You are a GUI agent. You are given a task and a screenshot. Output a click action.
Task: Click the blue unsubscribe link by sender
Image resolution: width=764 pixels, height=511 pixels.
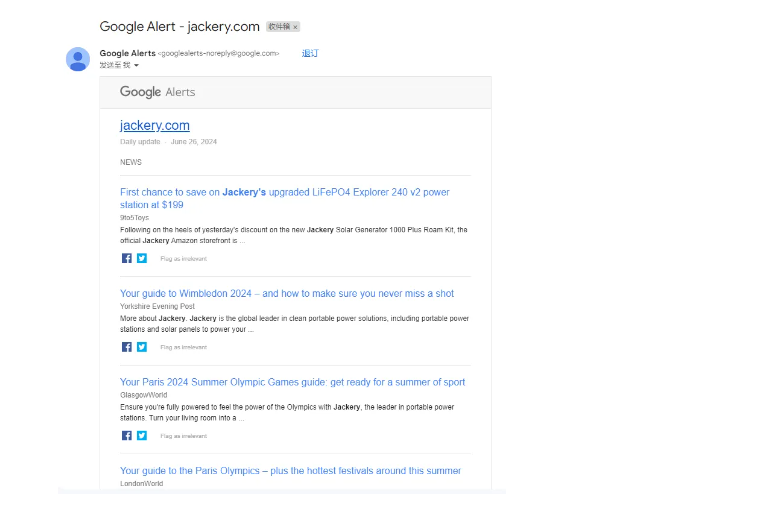coord(310,53)
